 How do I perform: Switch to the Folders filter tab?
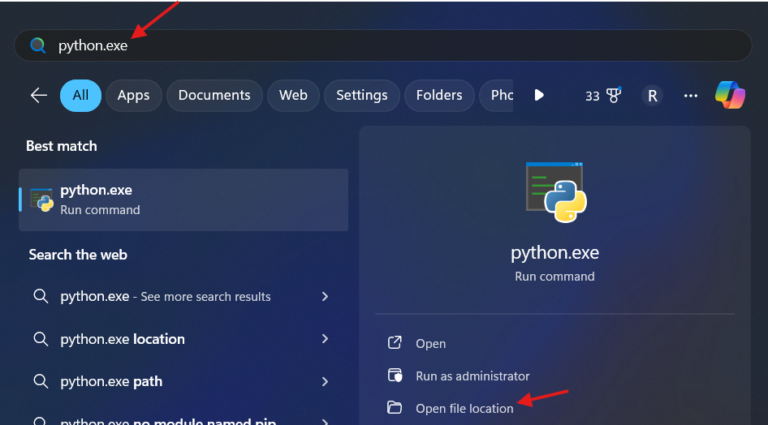pyautogui.click(x=439, y=95)
